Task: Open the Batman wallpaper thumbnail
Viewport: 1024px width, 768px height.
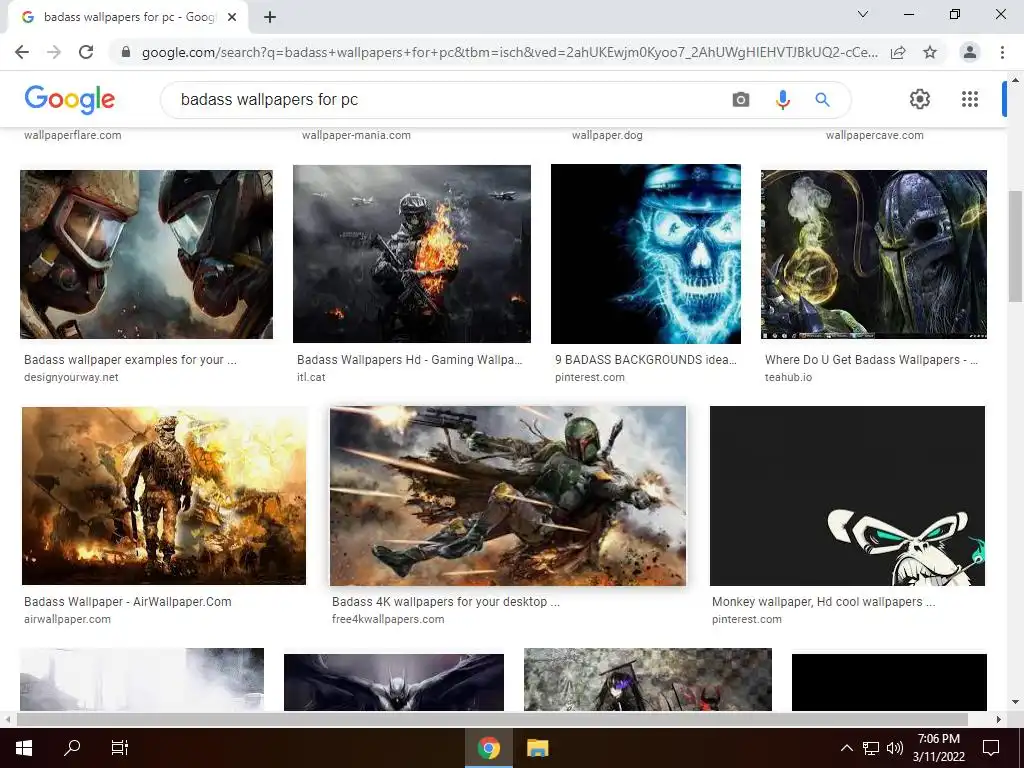Action: (394, 682)
